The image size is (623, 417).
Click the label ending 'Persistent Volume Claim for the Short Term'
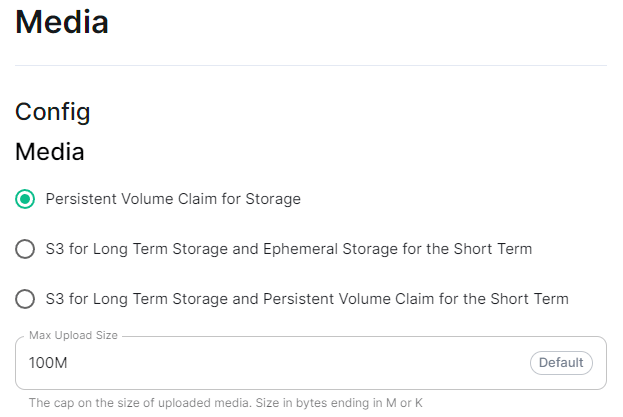(307, 299)
